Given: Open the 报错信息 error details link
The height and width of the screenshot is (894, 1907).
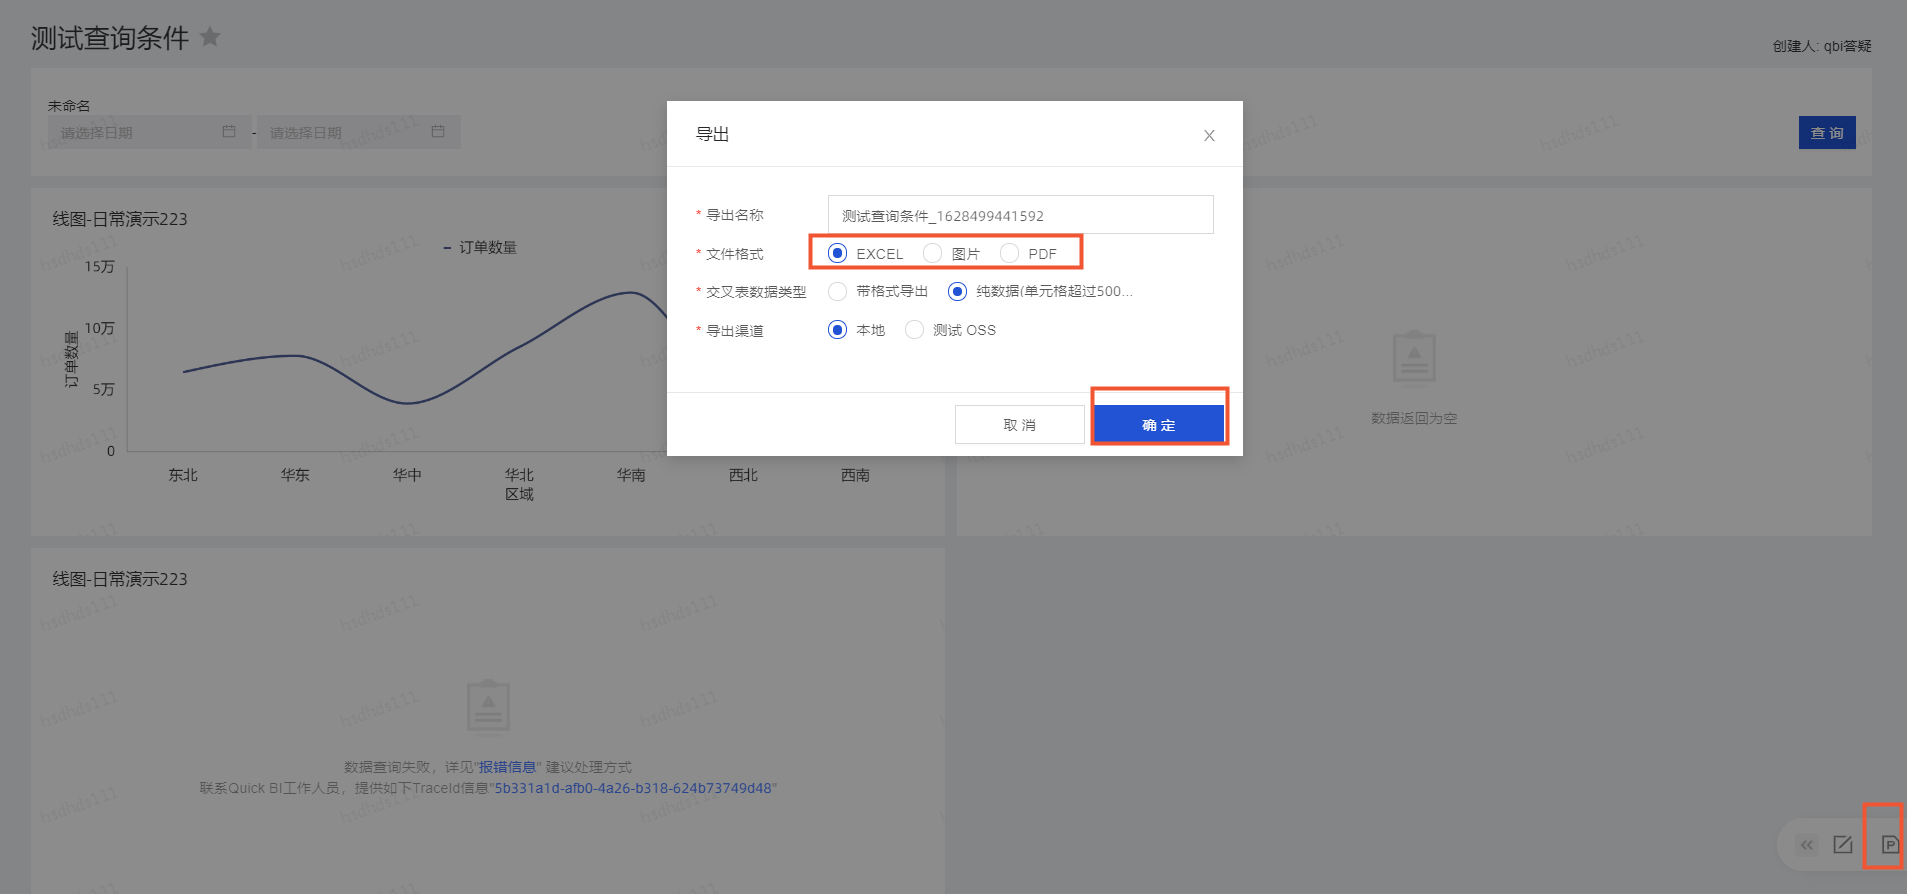Looking at the screenshot, I should click(508, 767).
